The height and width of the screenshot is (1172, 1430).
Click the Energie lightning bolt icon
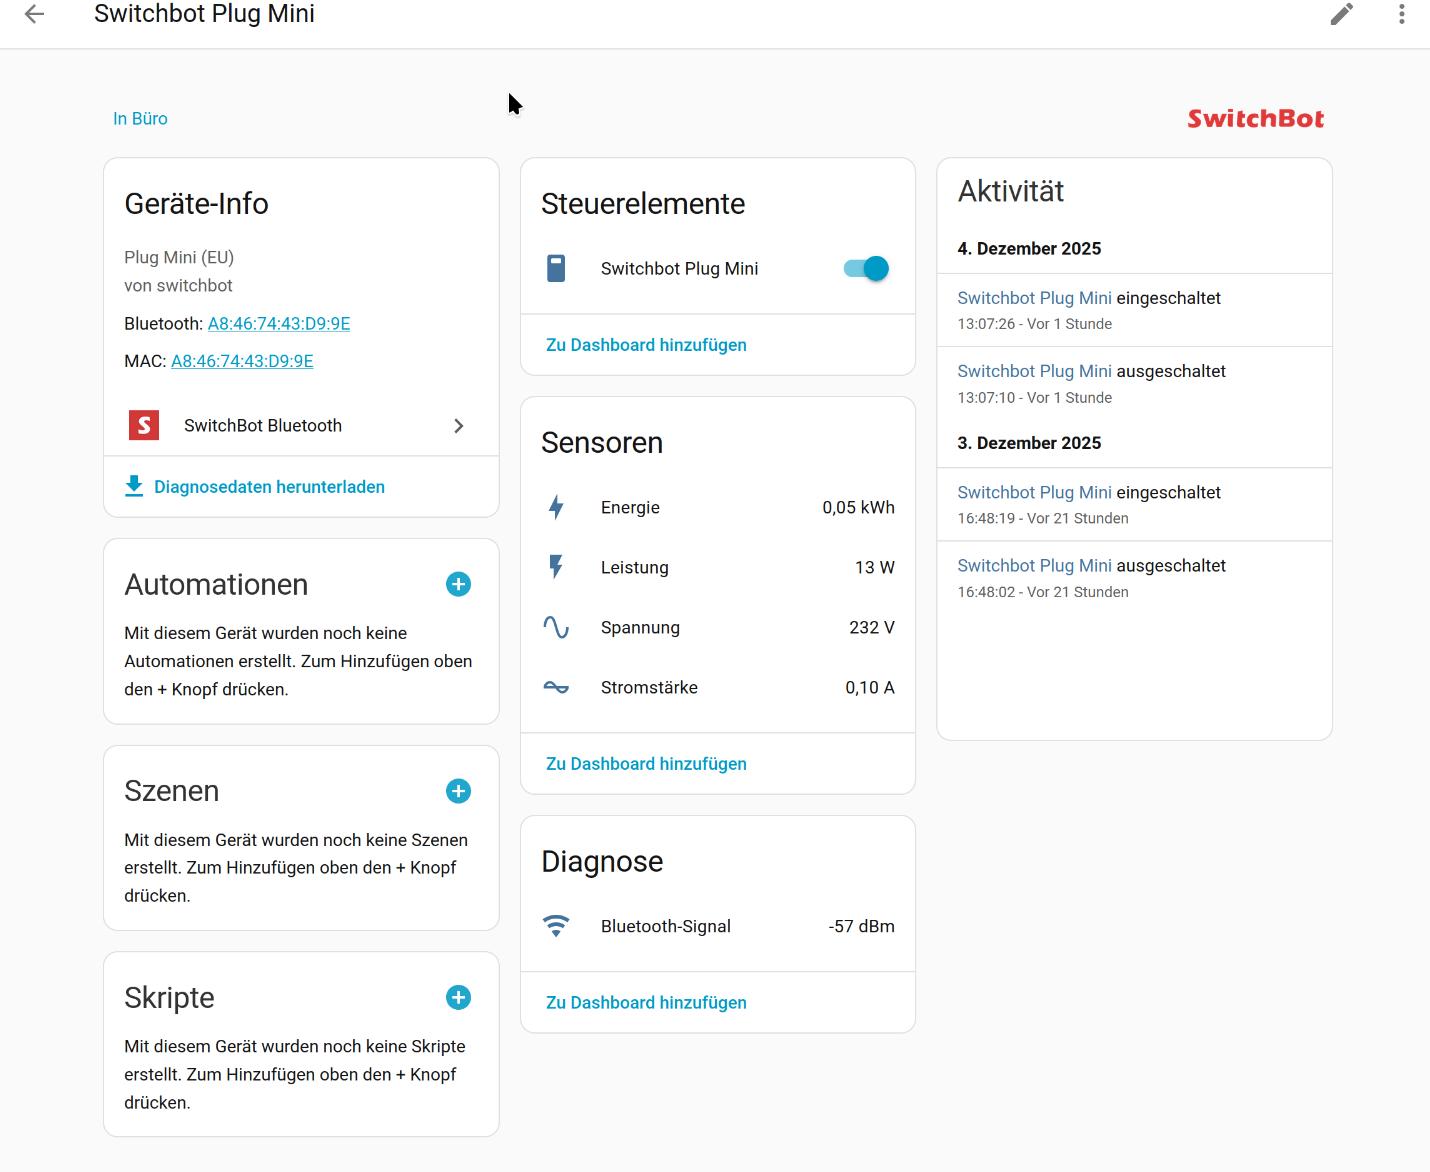coord(556,508)
